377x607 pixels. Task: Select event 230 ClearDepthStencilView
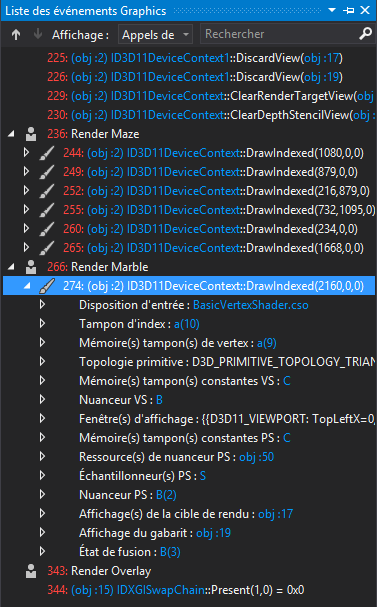[211, 115]
